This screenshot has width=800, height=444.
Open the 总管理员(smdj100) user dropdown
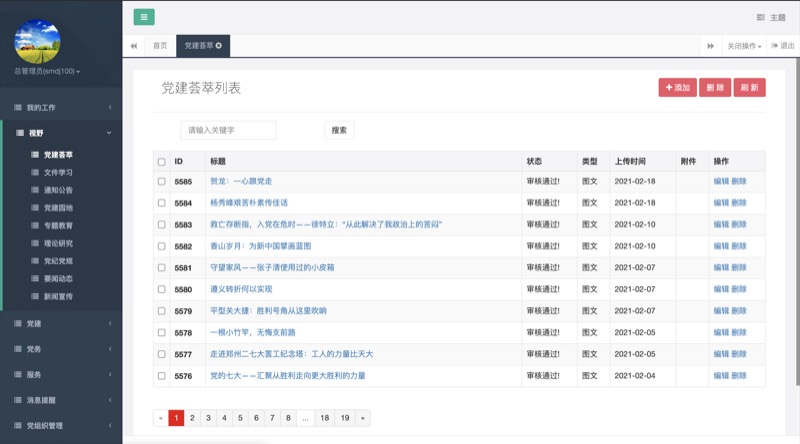tap(47, 71)
